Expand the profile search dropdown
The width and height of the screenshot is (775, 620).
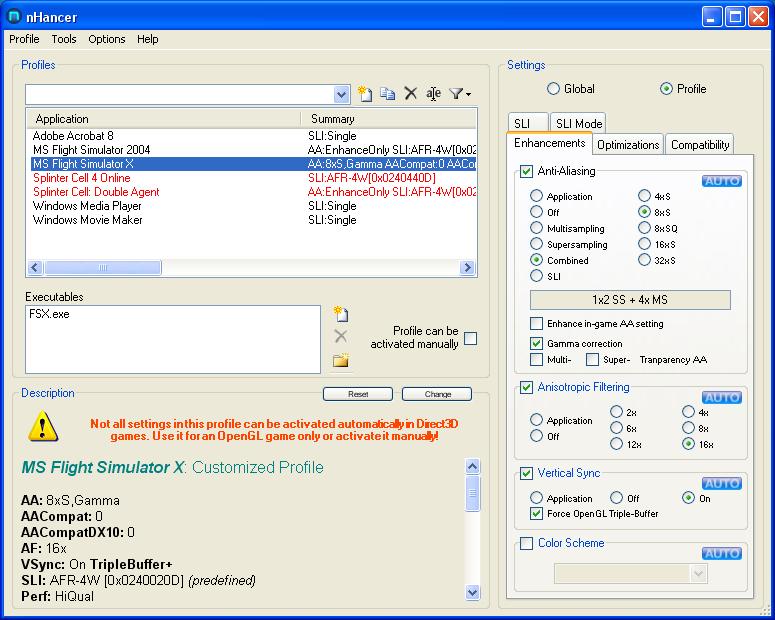click(x=341, y=94)
